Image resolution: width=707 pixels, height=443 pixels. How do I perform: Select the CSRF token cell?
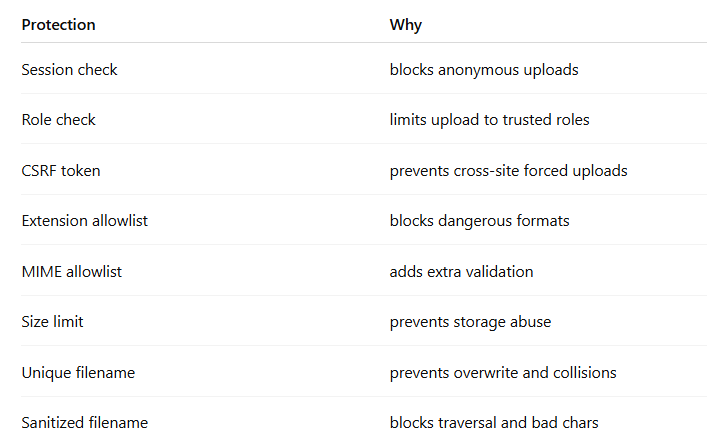point(61,171)
